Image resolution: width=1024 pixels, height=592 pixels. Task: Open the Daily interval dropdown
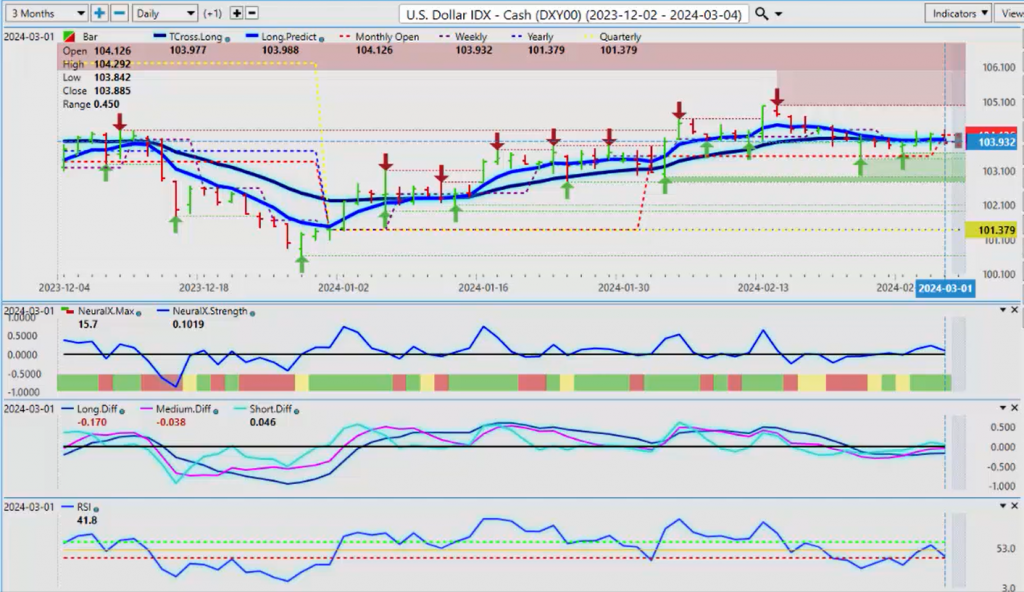click(x=164, y=13)
